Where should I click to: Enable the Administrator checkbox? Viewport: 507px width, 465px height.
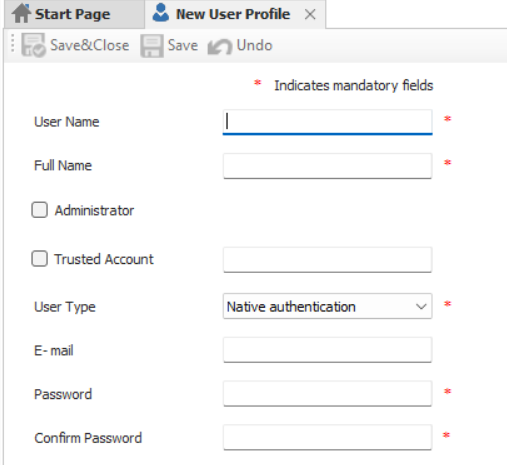click(x=39, y=210)
